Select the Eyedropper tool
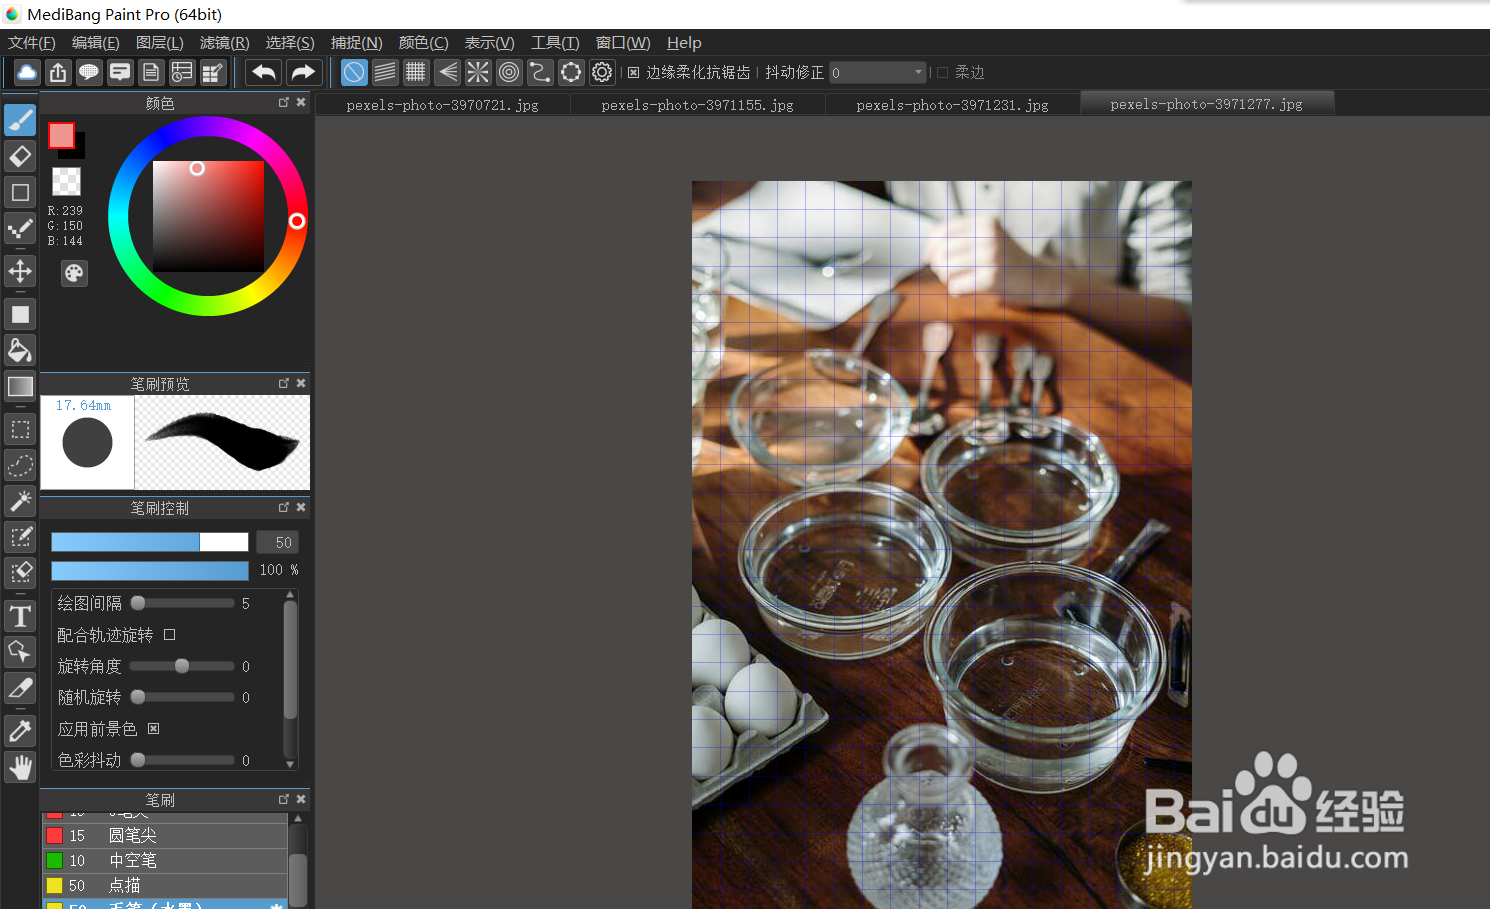Screen dimensions: 1490x909 [20, 731]
